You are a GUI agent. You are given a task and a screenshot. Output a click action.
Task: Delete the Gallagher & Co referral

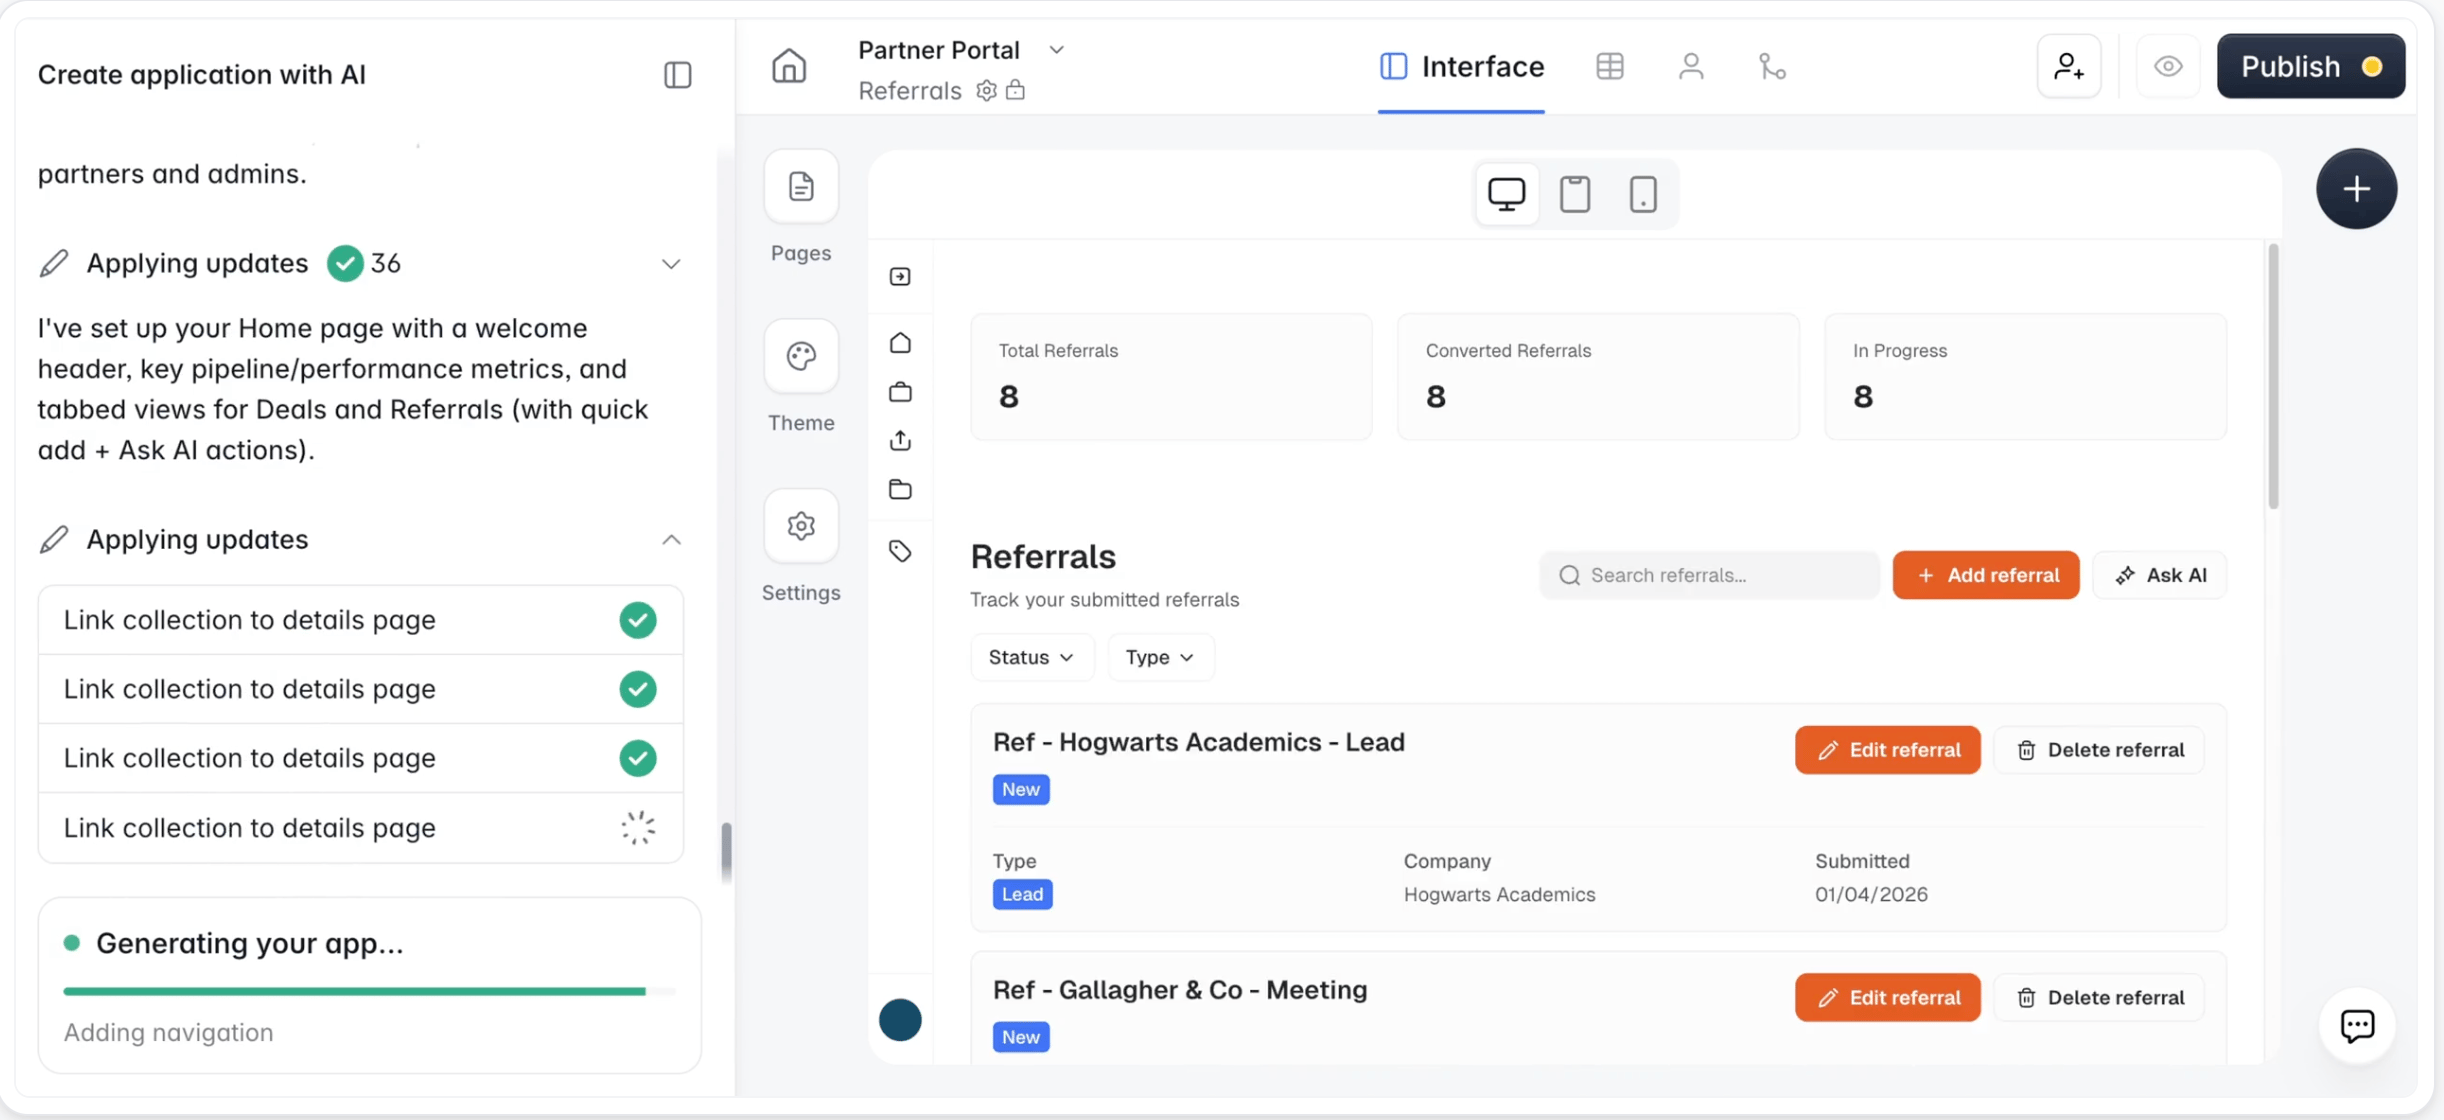[x=2099, y=998]
